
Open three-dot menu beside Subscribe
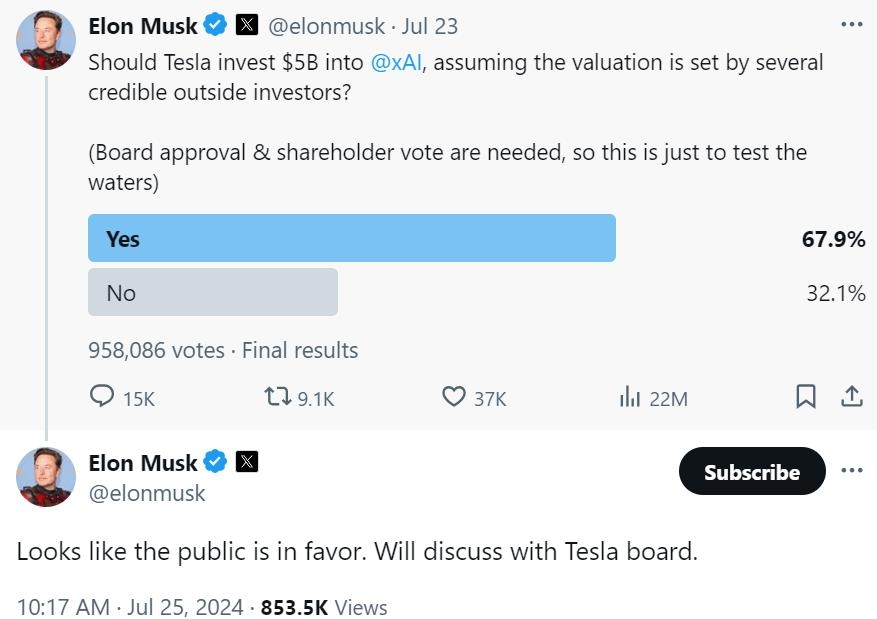click(x=851, y=470)
